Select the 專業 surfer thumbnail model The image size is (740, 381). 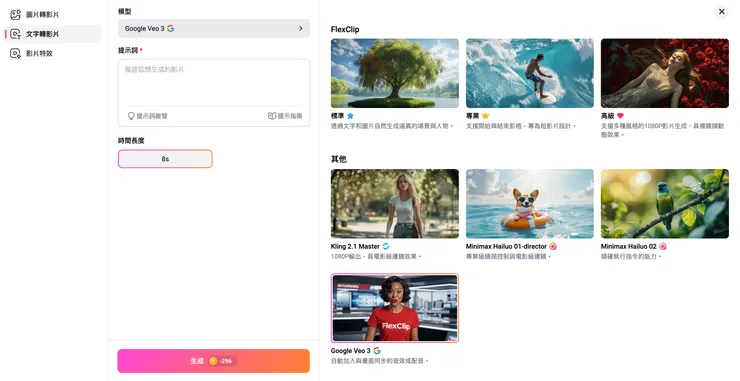[530, 73]
